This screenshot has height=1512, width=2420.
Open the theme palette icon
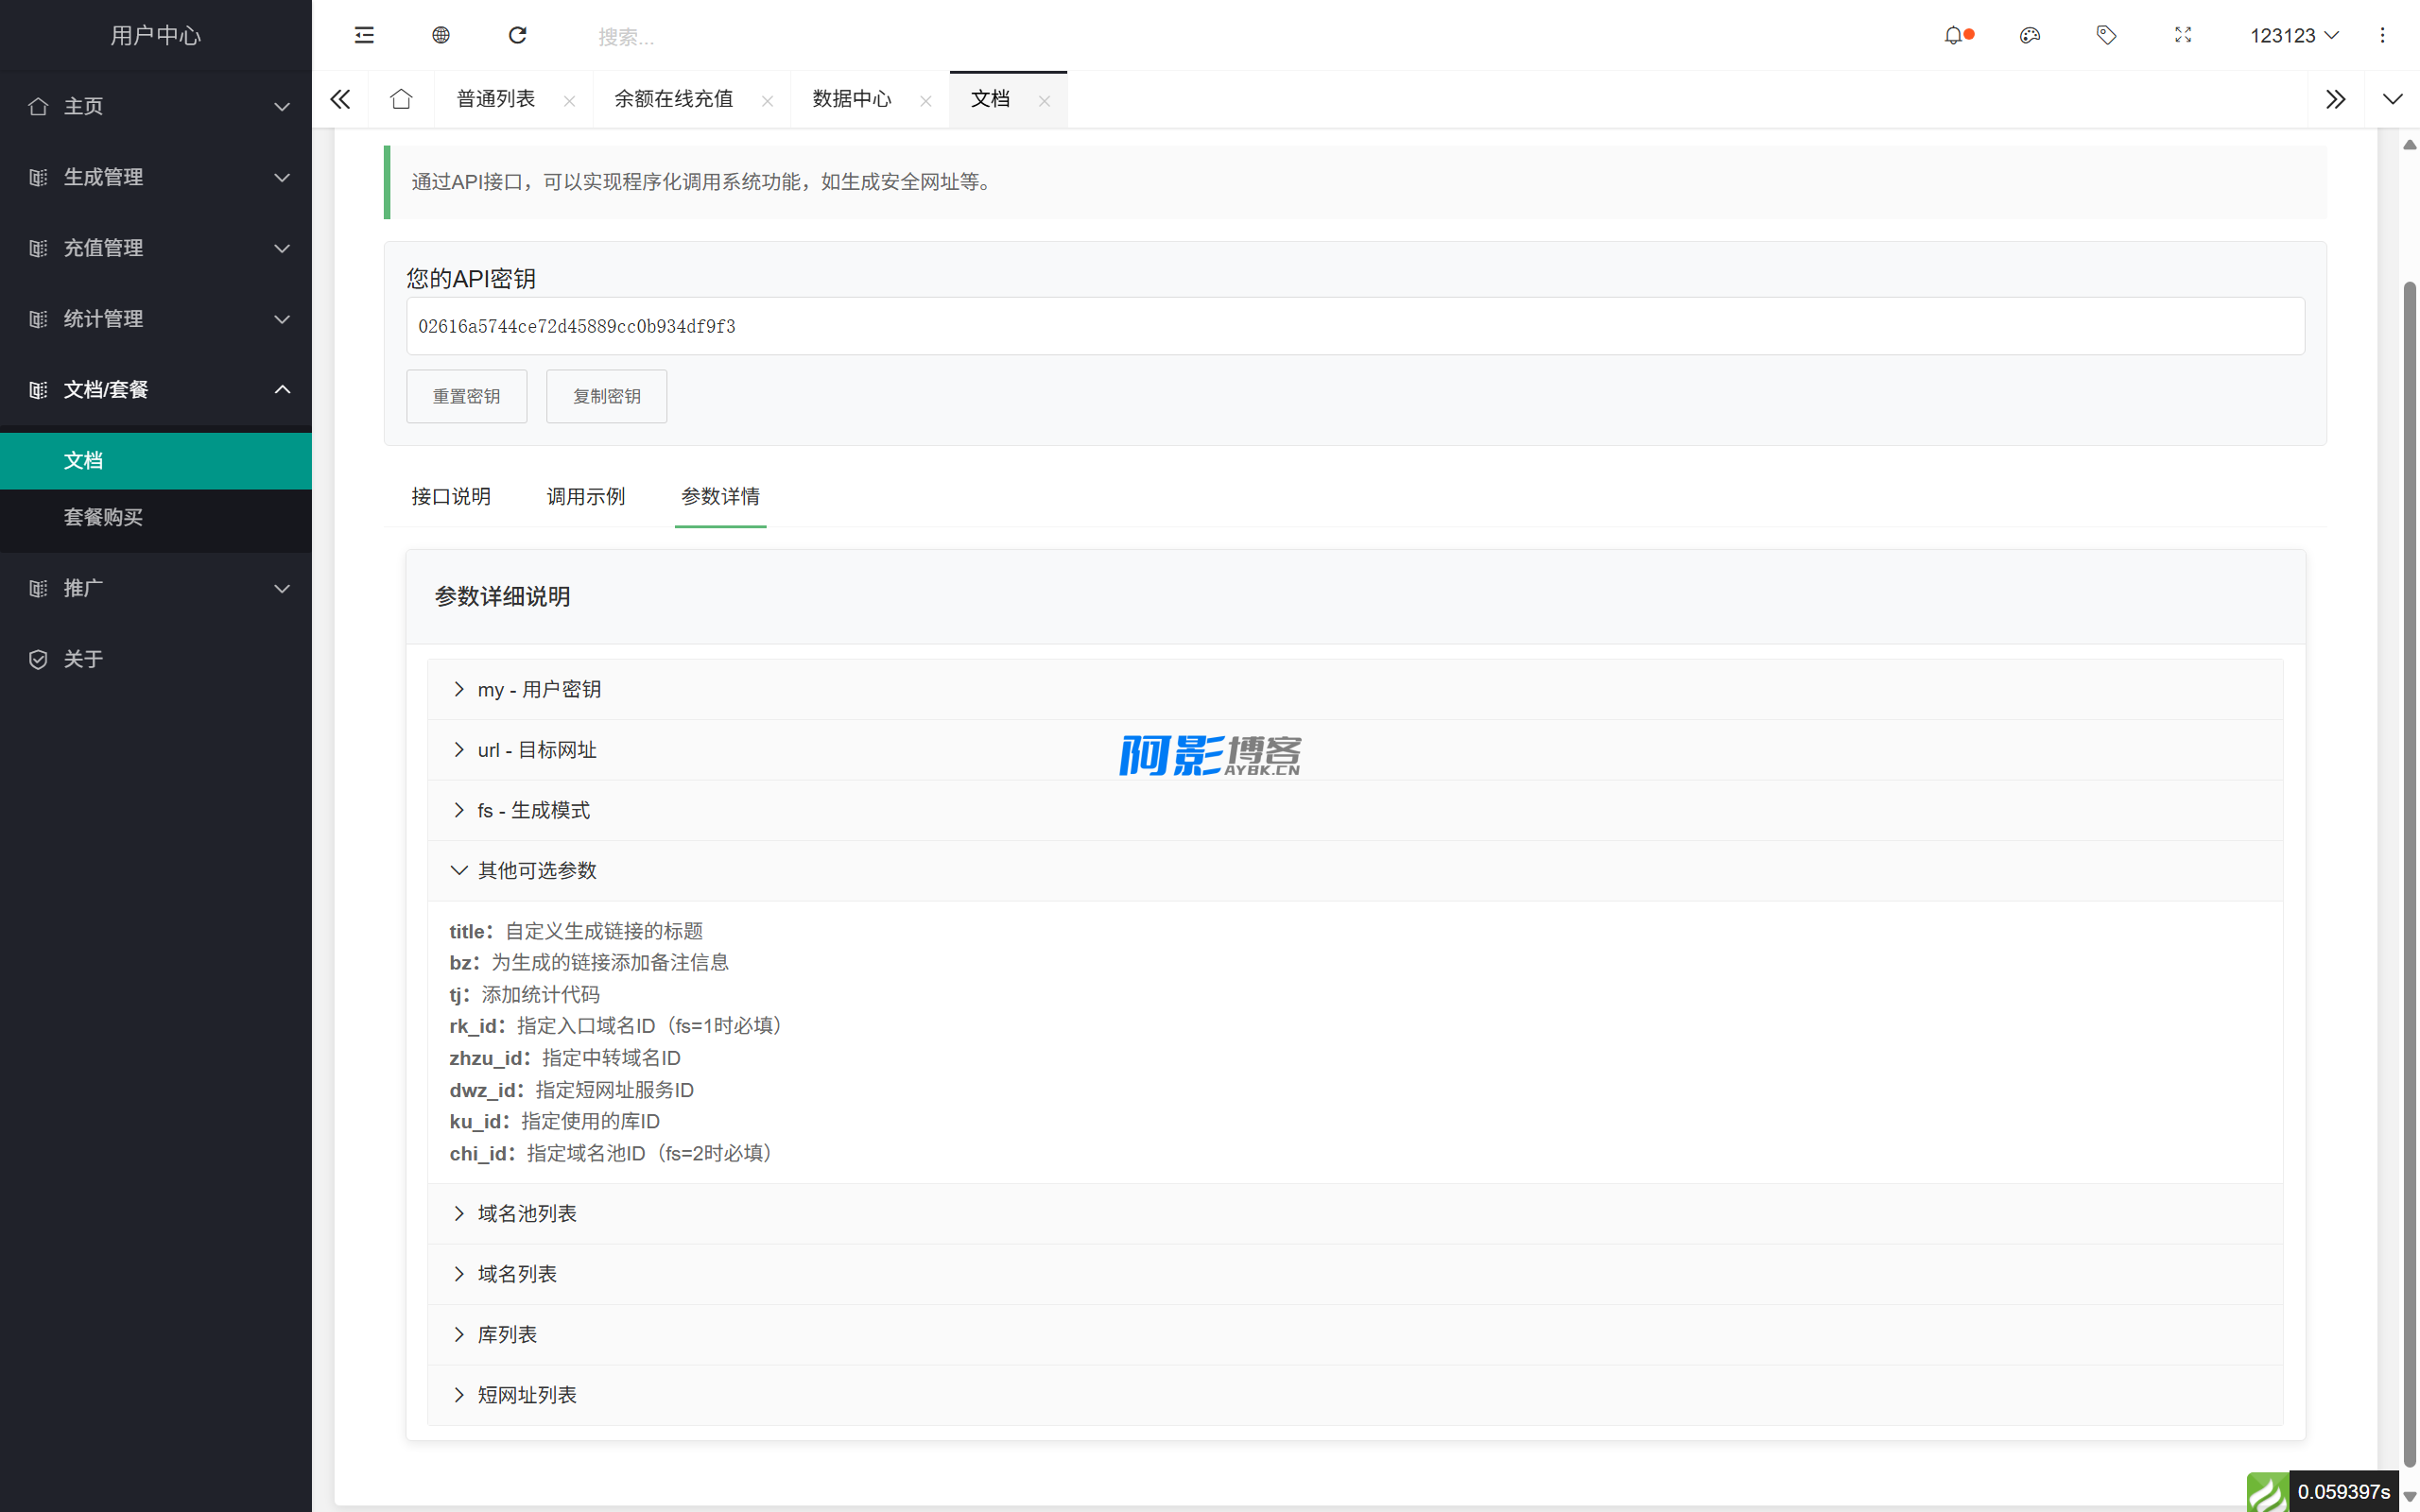(2029, 35)
